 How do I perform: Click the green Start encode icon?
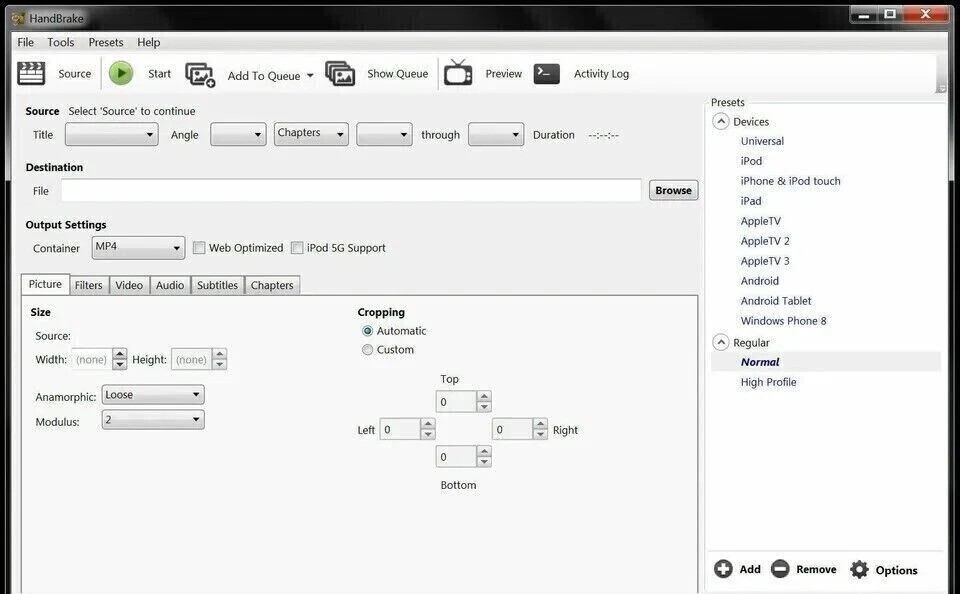(x=120, y=73)
